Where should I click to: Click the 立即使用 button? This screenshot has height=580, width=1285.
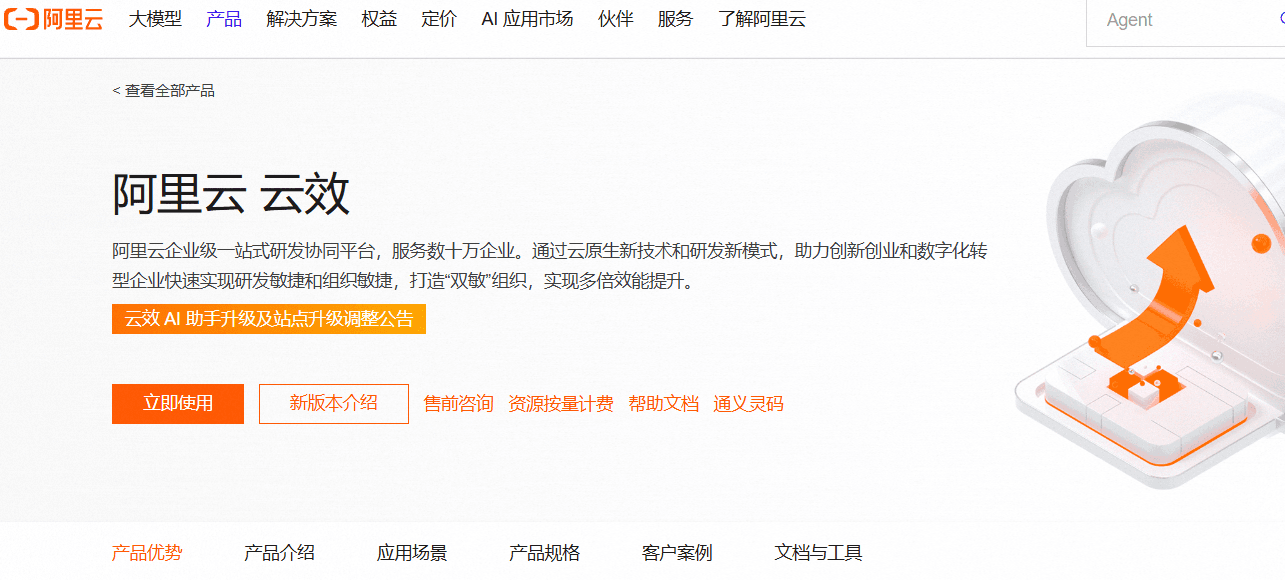click(178, 404)
